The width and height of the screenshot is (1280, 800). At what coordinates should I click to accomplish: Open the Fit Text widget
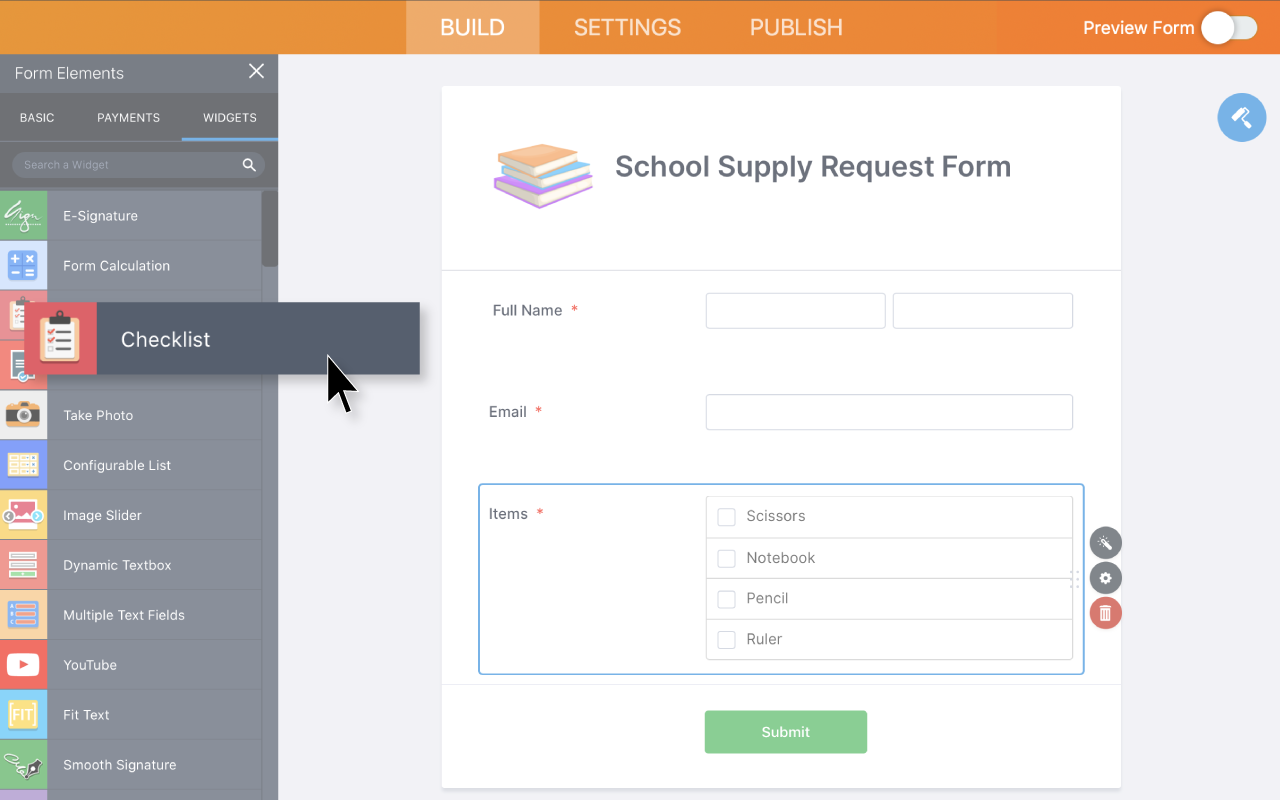point(86,714)
